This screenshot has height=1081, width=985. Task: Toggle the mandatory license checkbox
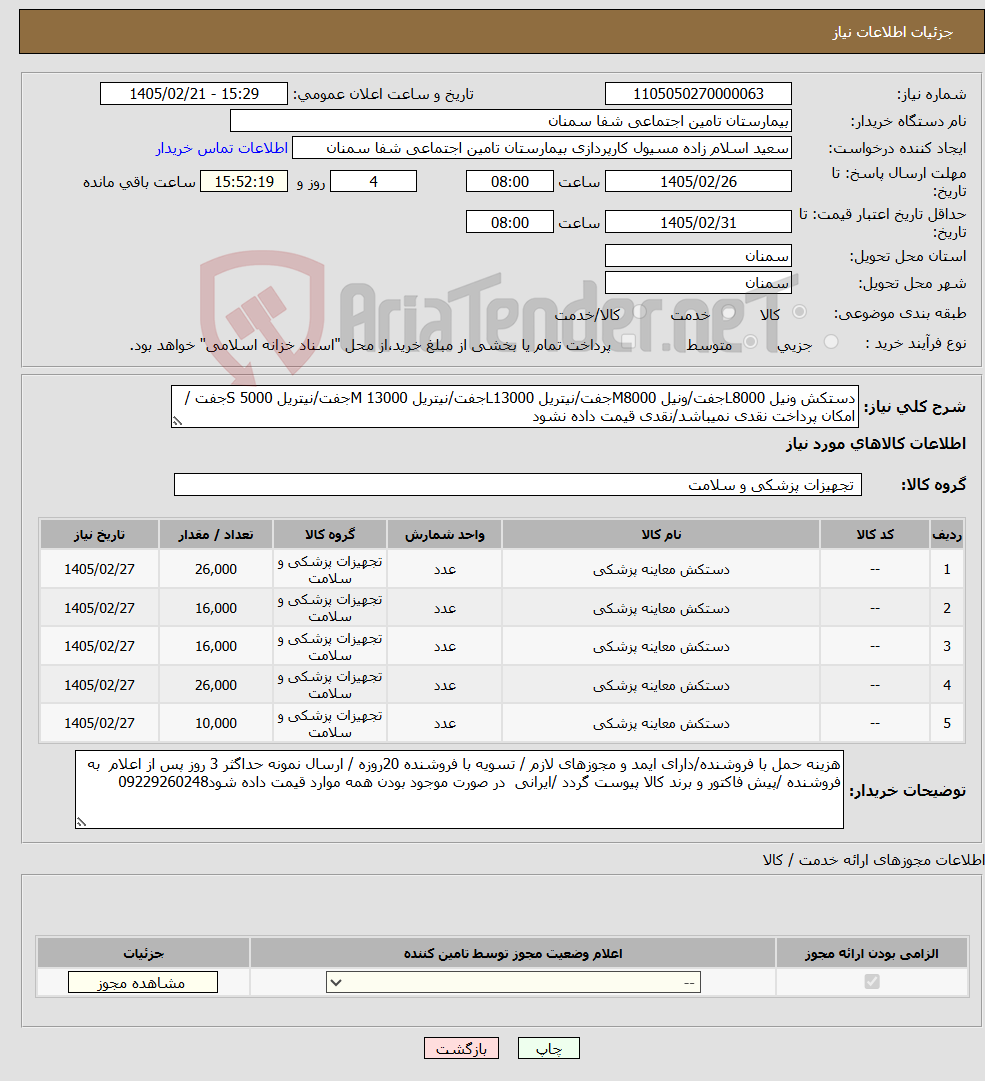pos(872,982)
